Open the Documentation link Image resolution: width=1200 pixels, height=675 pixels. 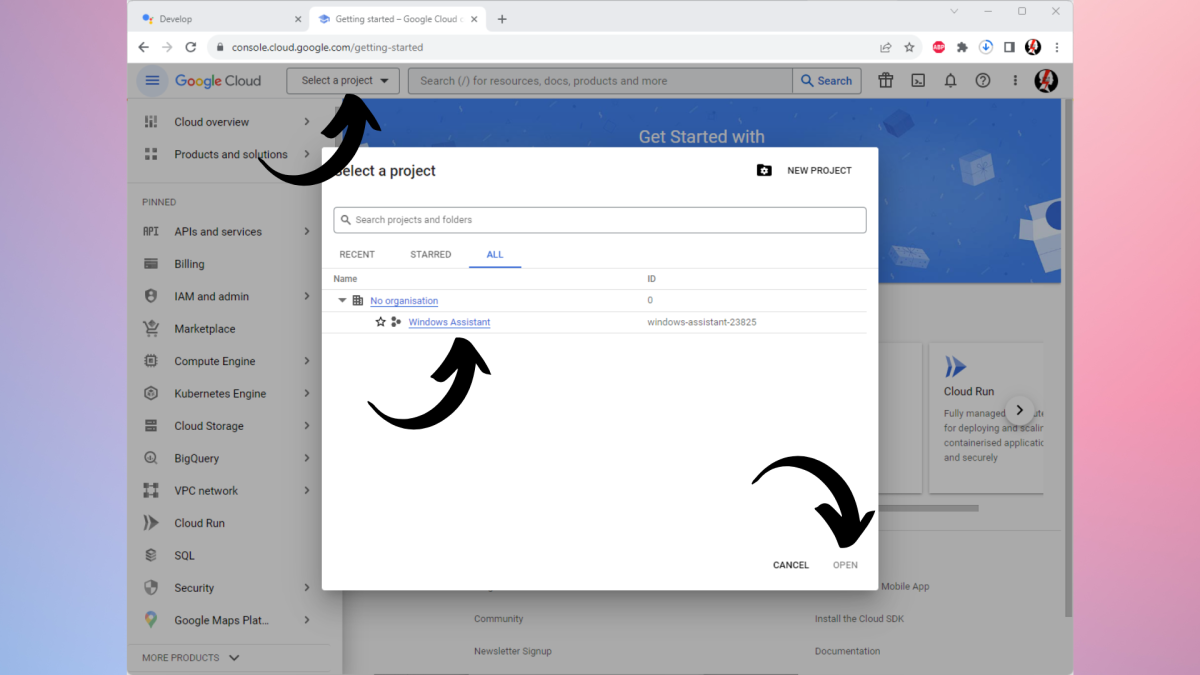[x=847, y=651]
